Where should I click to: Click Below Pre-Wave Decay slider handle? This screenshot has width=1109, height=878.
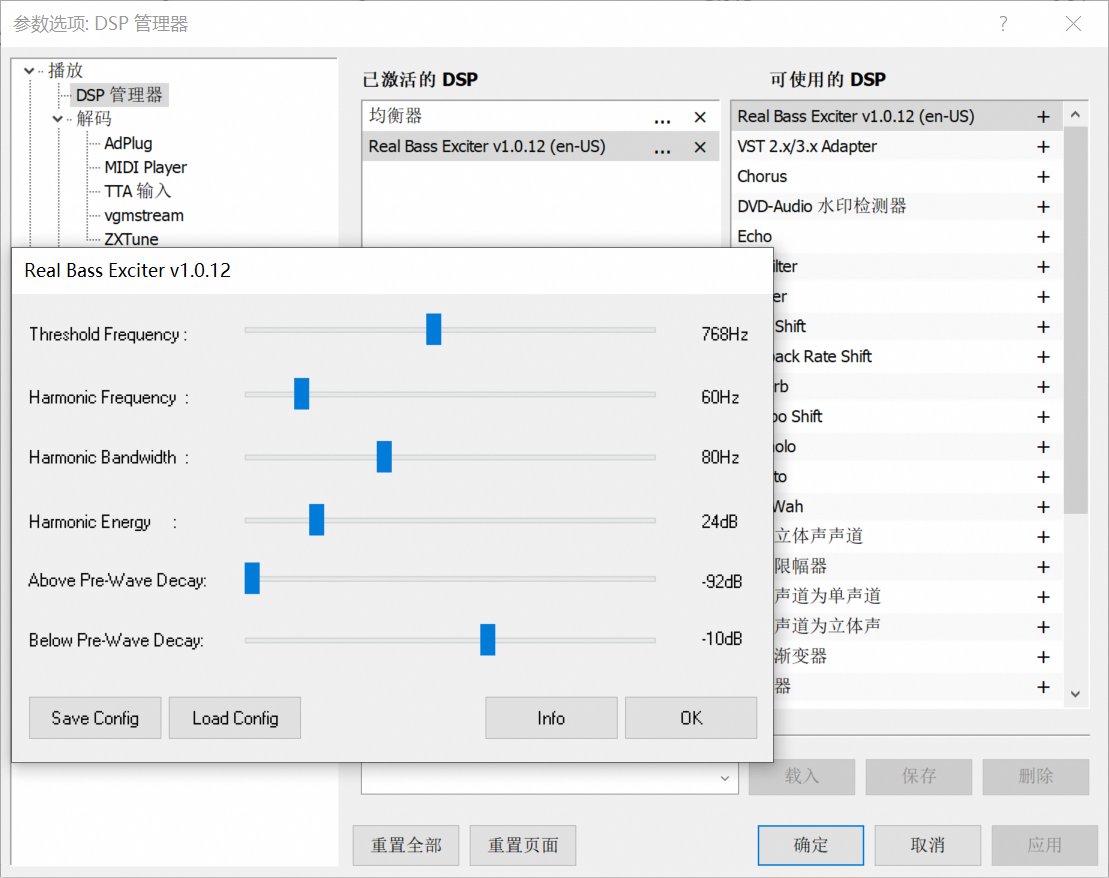[x=487, y=640]
